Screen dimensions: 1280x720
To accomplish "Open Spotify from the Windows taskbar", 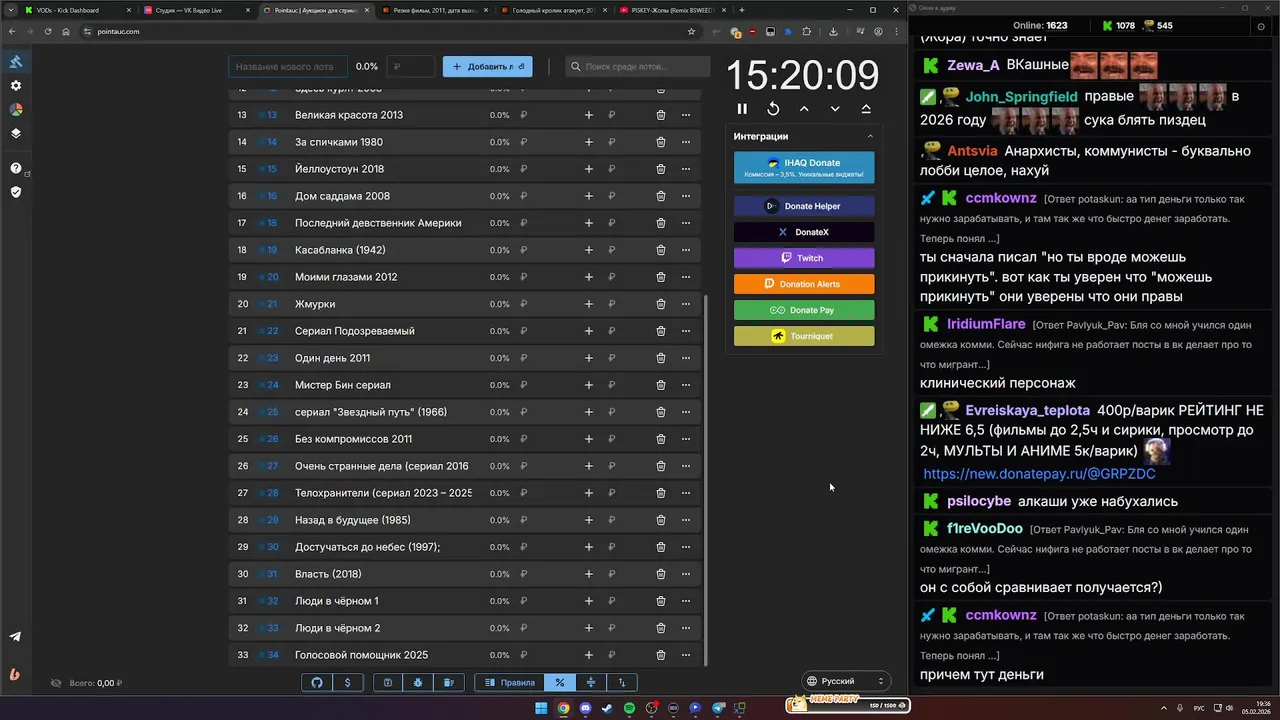I will (629, 708).
